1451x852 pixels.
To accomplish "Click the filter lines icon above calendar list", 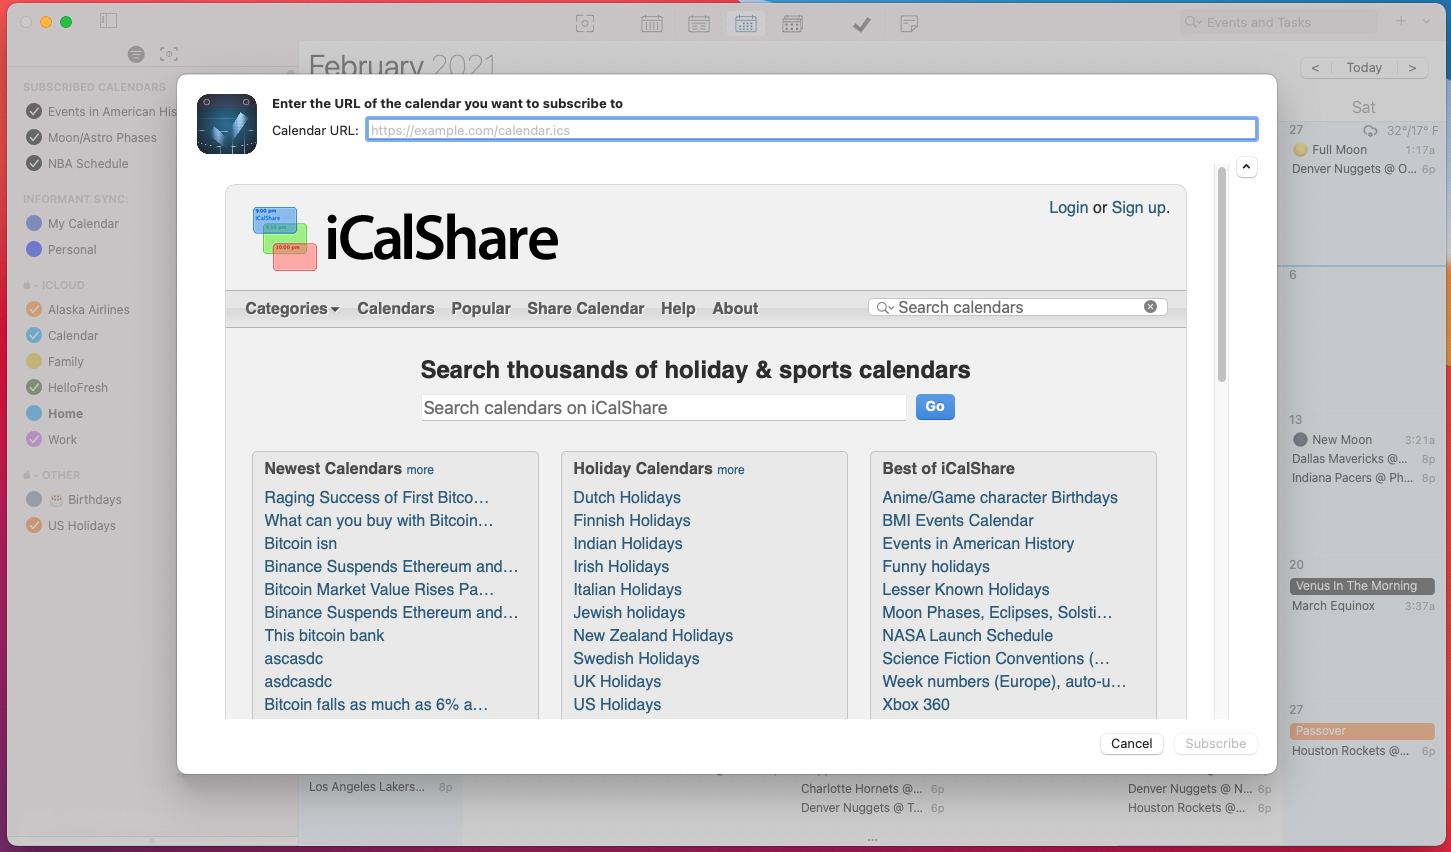I will [136, 54].
